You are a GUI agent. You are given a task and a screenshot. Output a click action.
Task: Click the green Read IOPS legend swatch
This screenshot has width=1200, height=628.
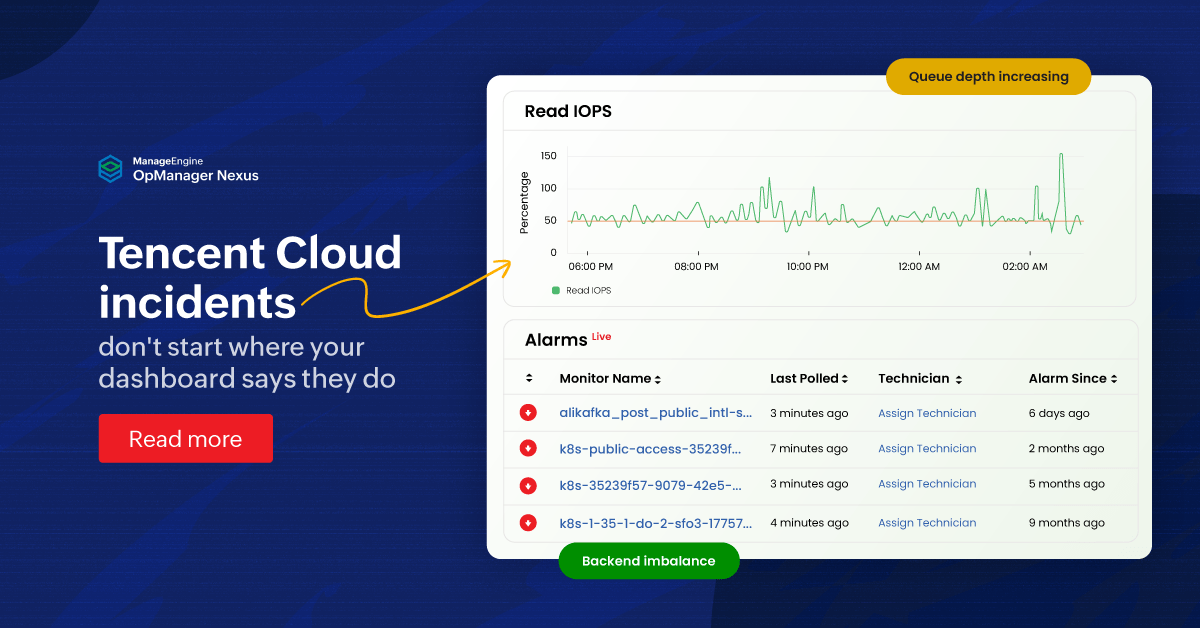click(556, 290)
